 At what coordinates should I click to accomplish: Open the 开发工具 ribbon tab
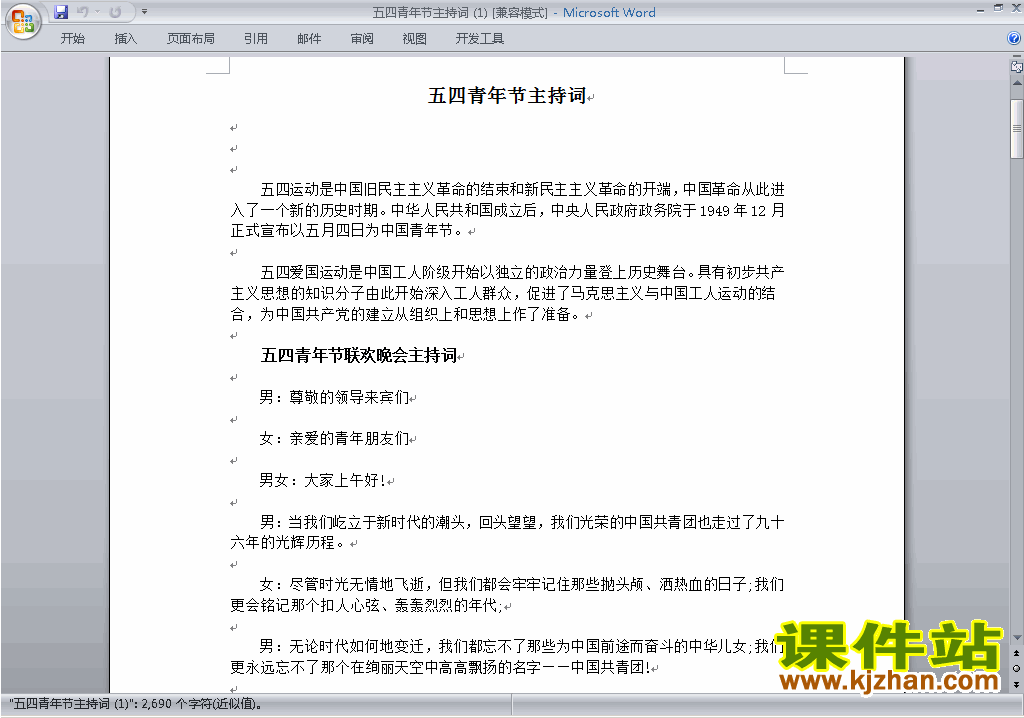(479, 39)
